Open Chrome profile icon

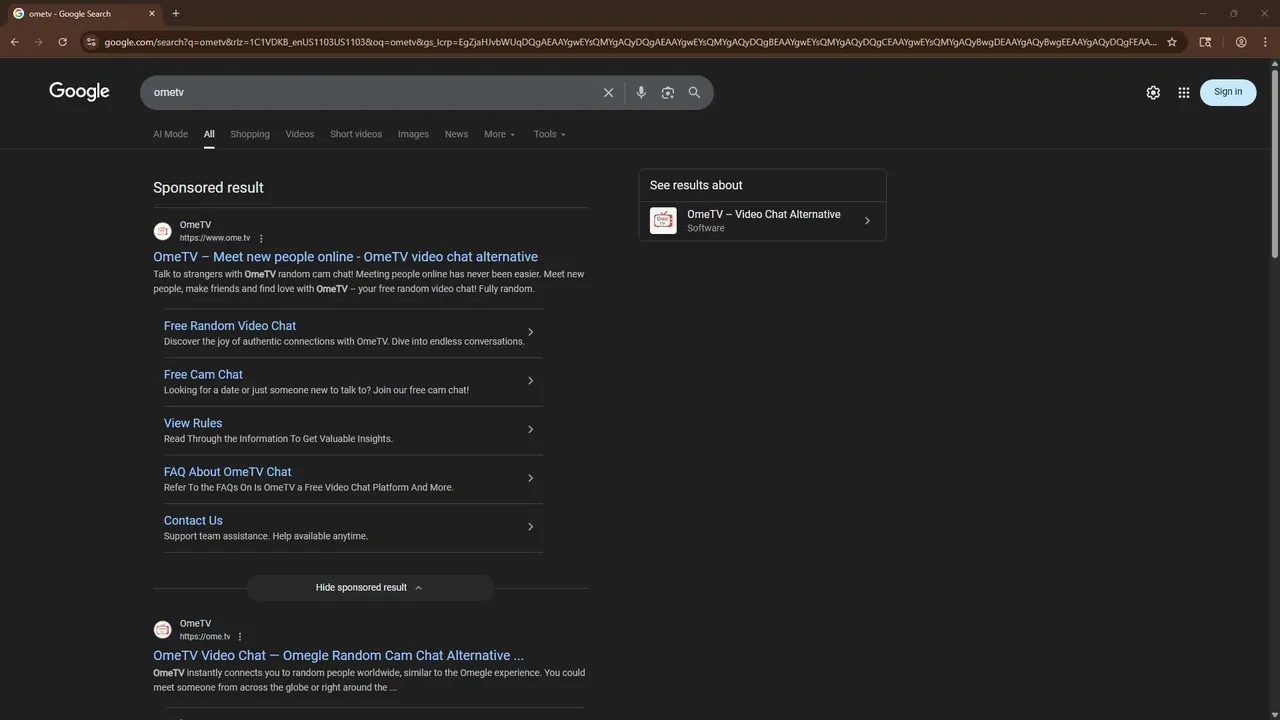coord(1241,42)
